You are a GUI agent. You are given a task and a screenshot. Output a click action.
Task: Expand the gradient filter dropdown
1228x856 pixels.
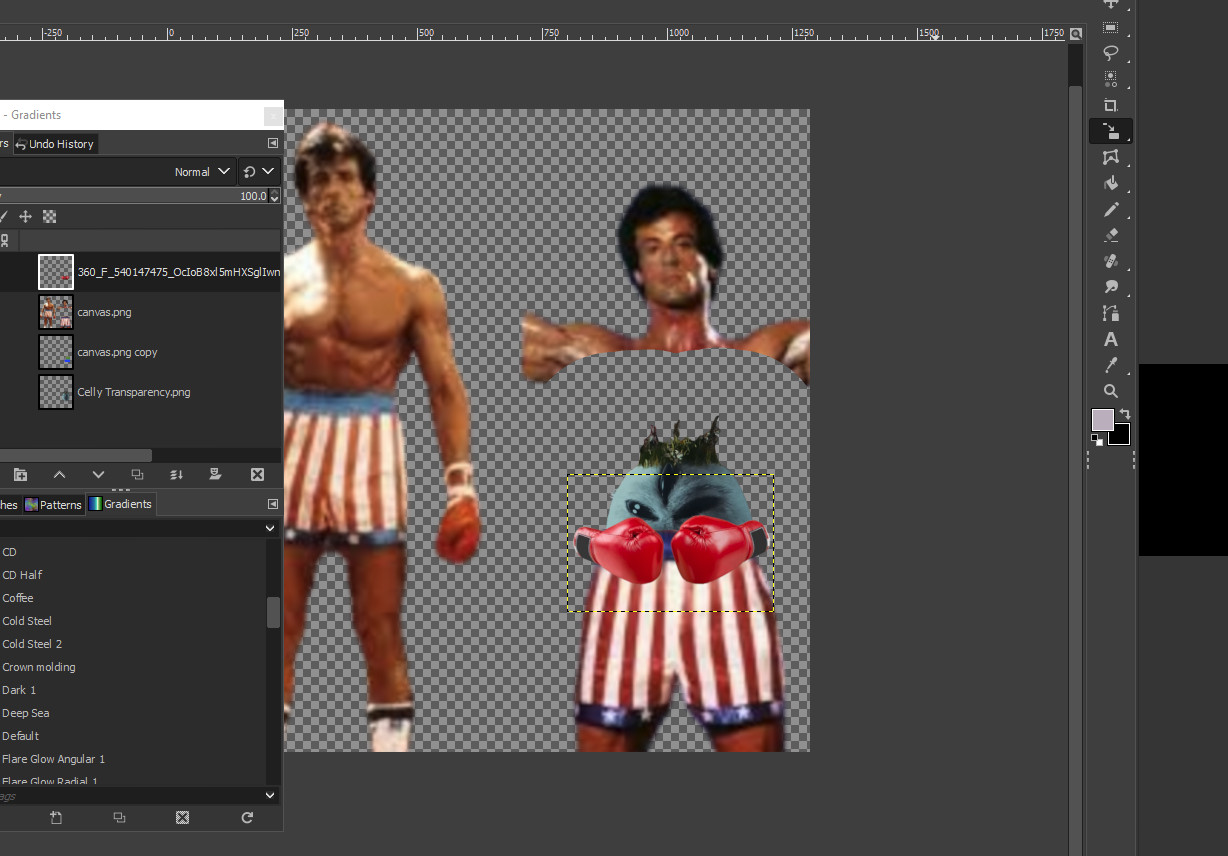point(270,527)
